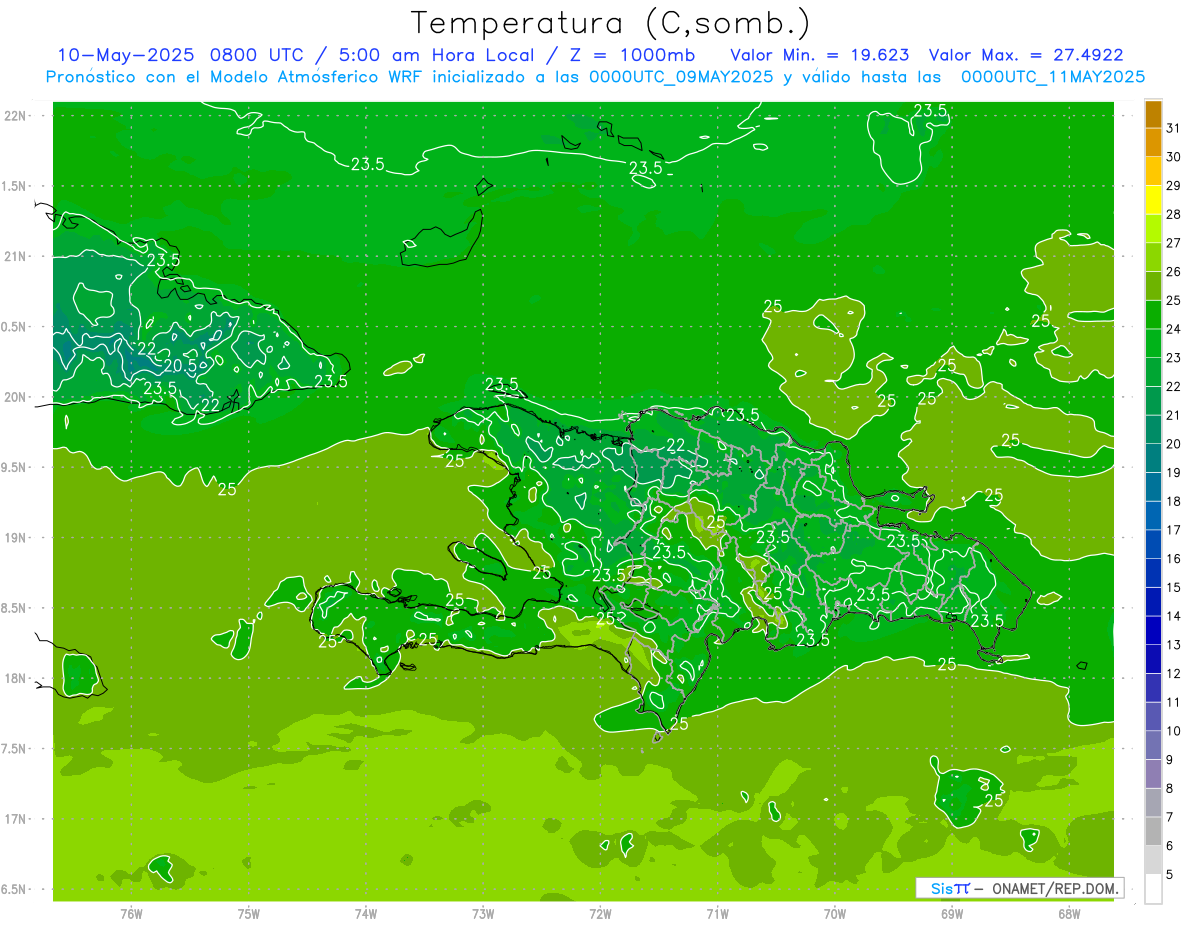Click the title 'Temperatura (C,somb.)'

pos(610,22)
